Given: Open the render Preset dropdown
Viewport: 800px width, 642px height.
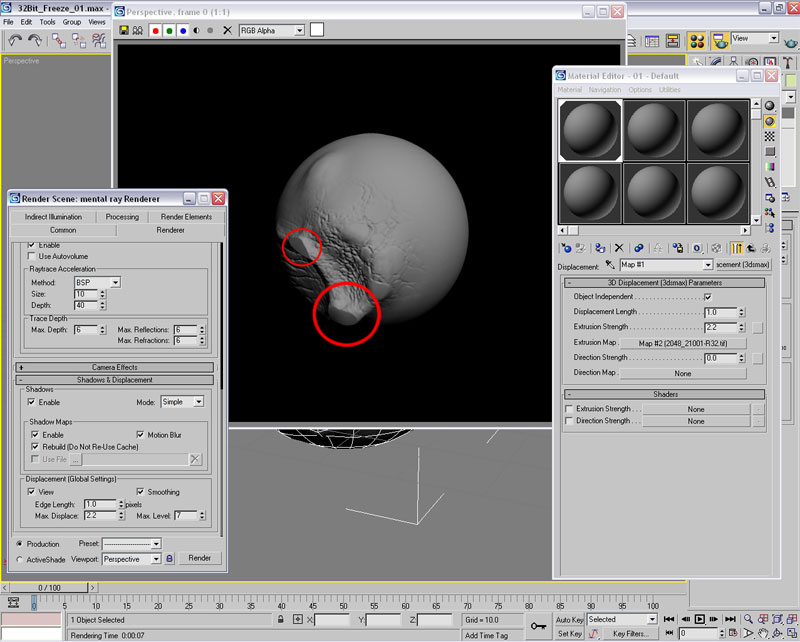Looking at the screenshot, I should 132,544.
